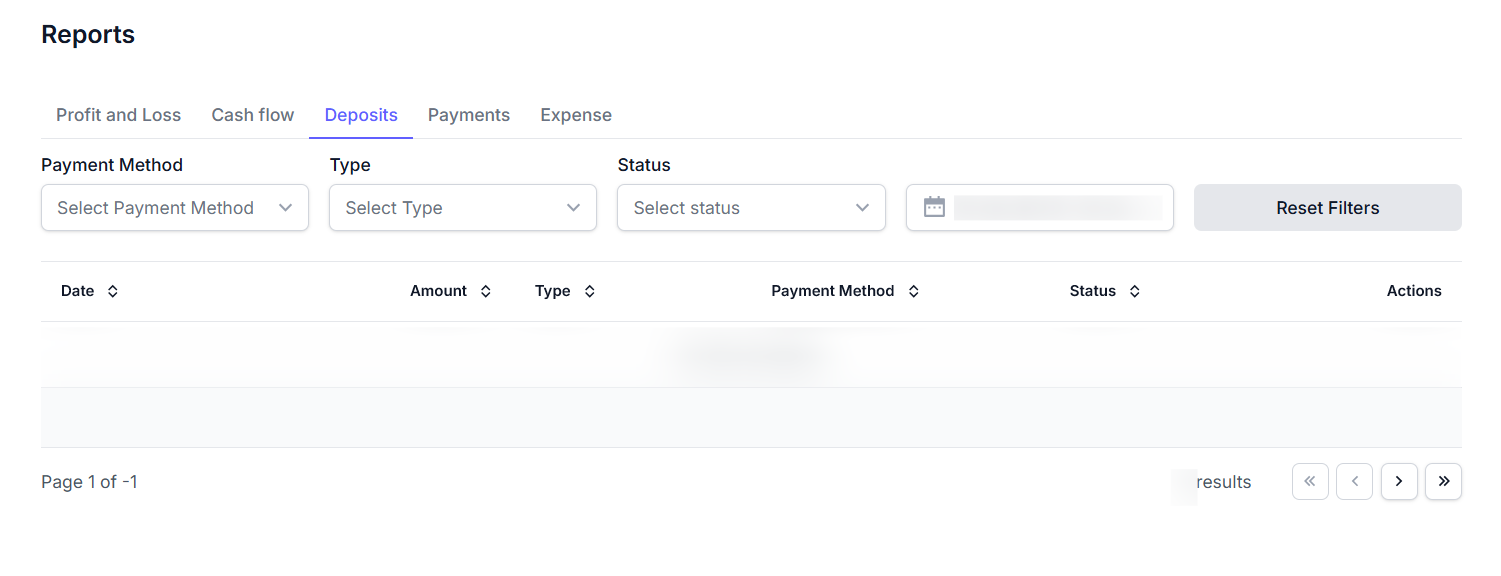Open the Cash flow tab
This screenshot has width=1501, height=576.
253,115
